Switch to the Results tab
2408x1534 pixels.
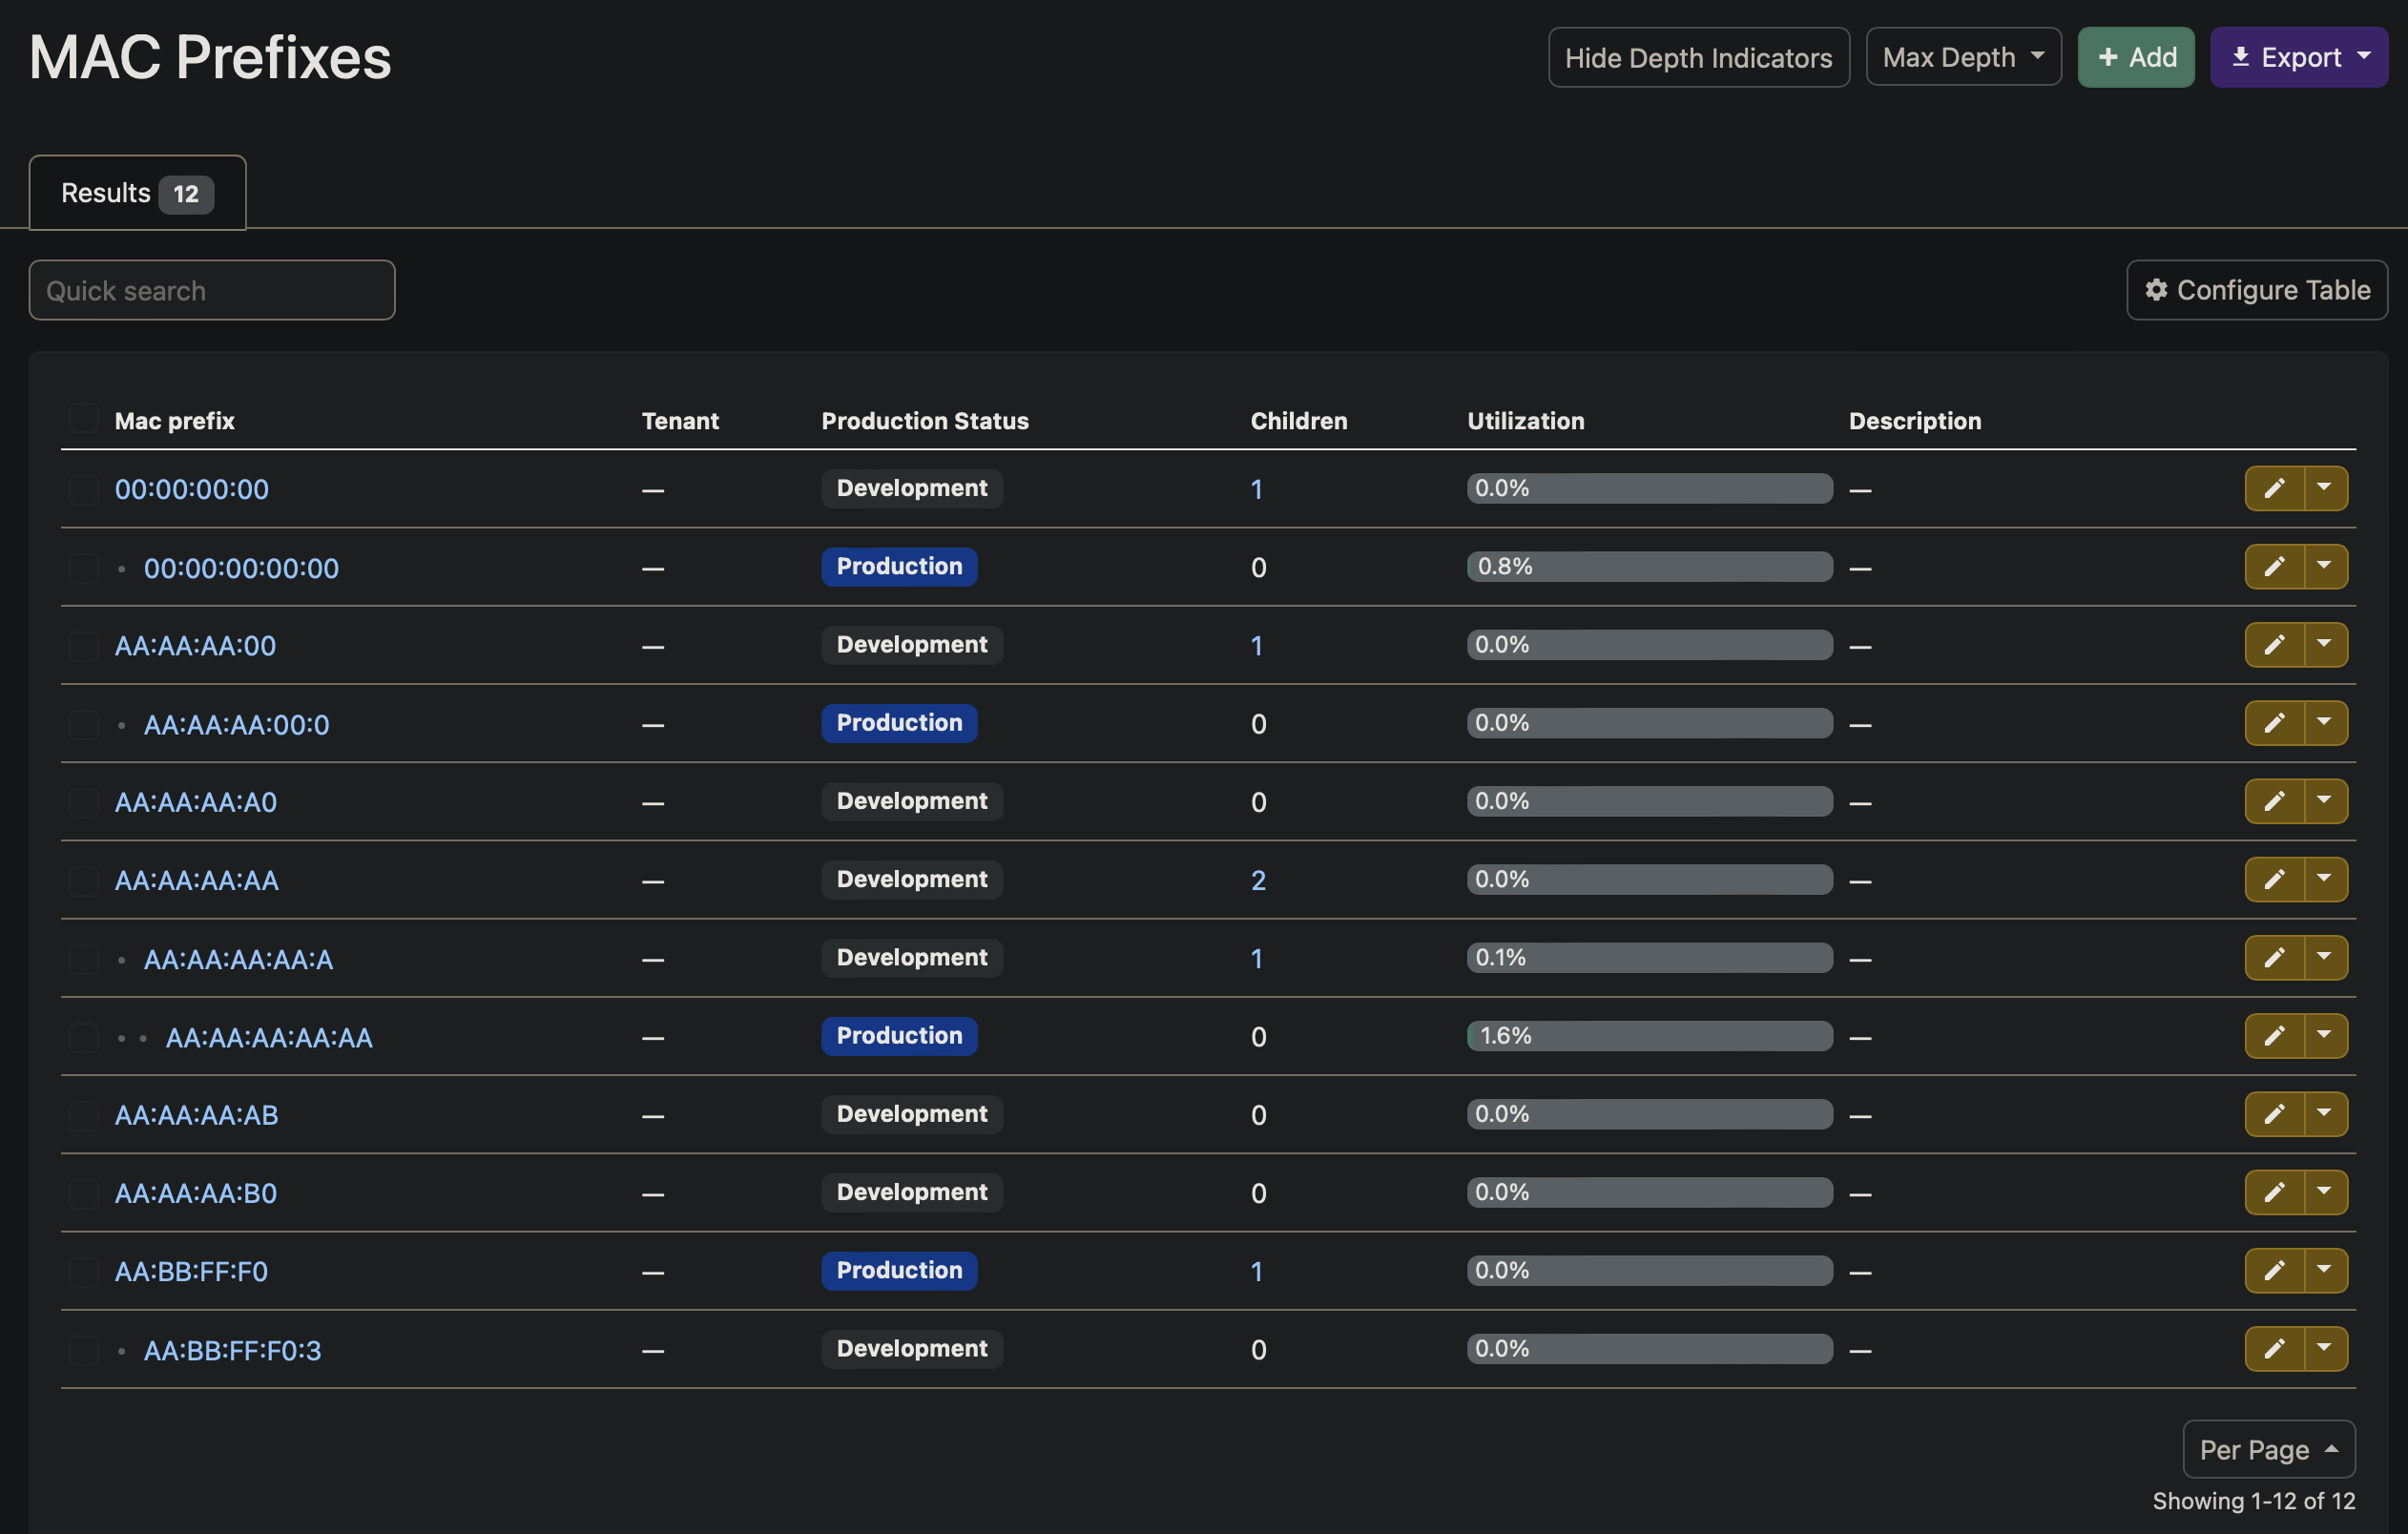click(136, 192)
